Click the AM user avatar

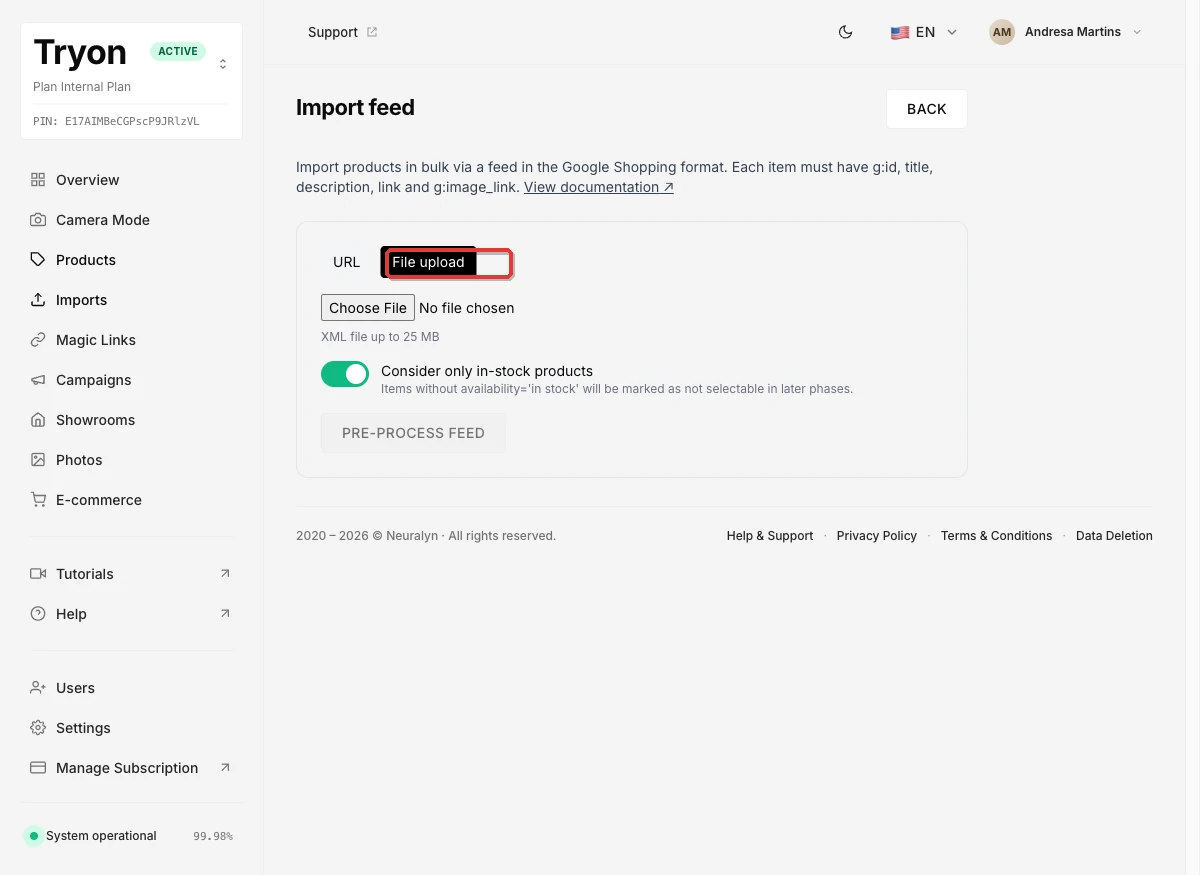(x=1002, y=32)
